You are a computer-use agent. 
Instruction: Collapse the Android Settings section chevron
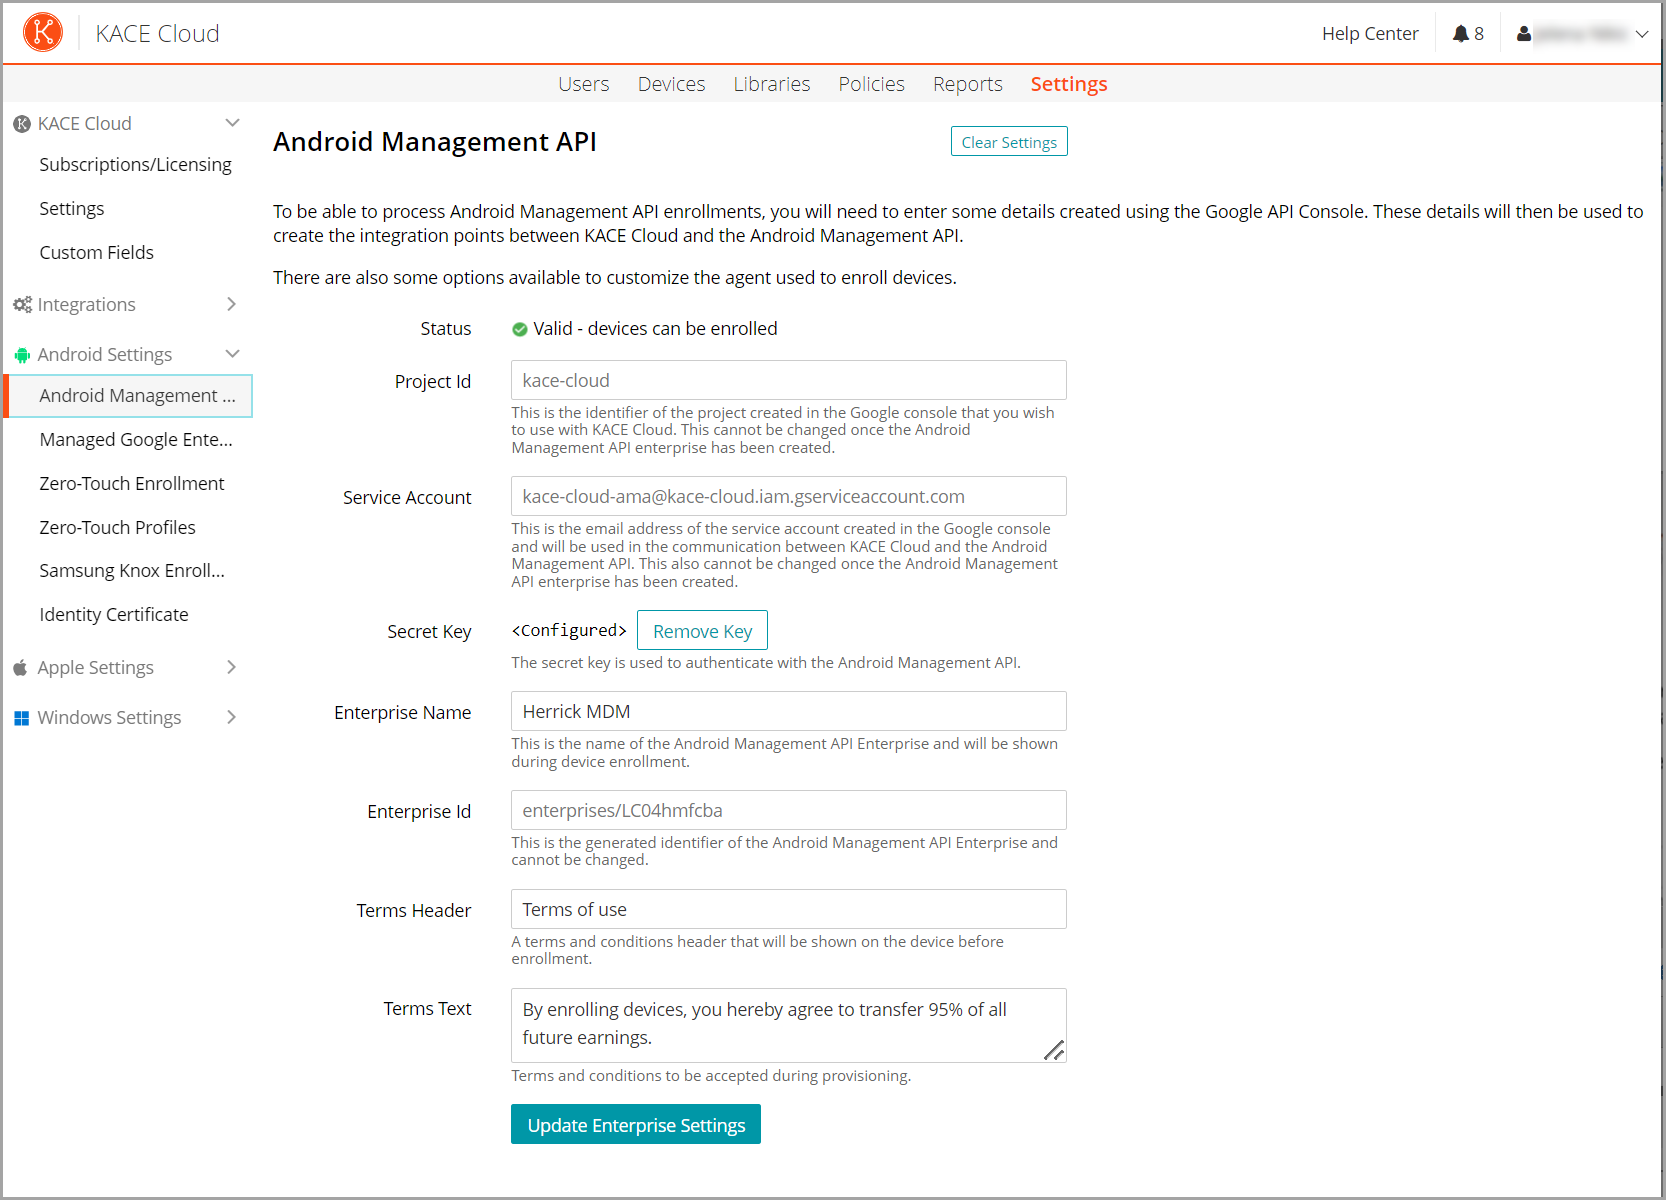click(x=232, y=354)
